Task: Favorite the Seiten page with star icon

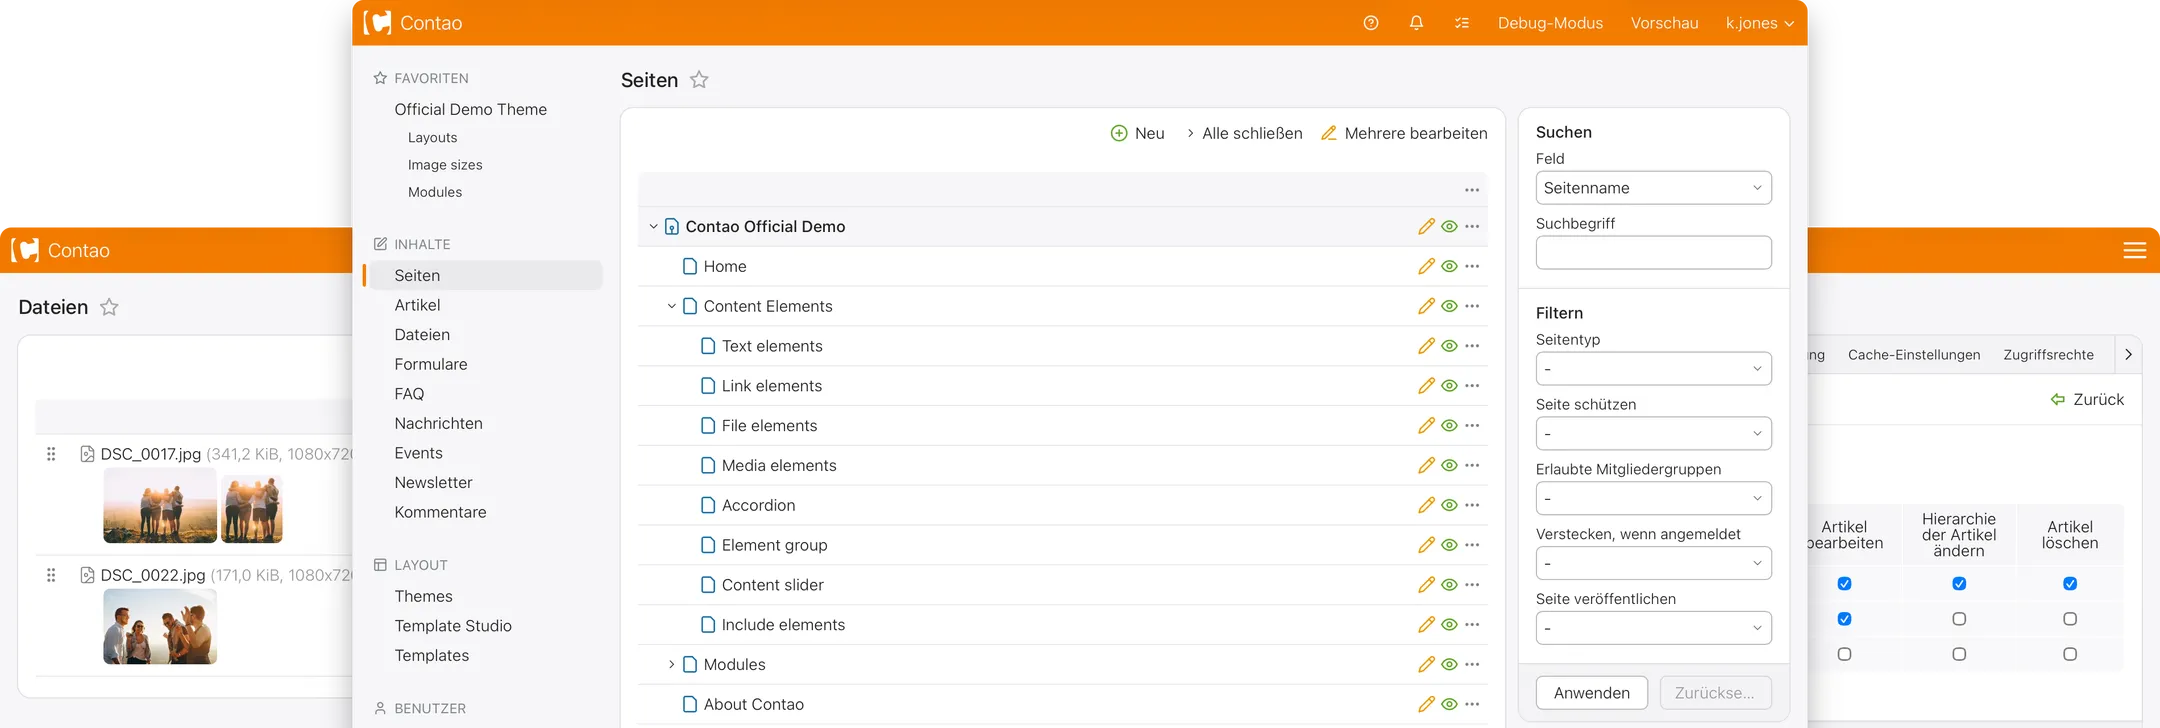Action: pyautogui.click(x=699, y=80)
